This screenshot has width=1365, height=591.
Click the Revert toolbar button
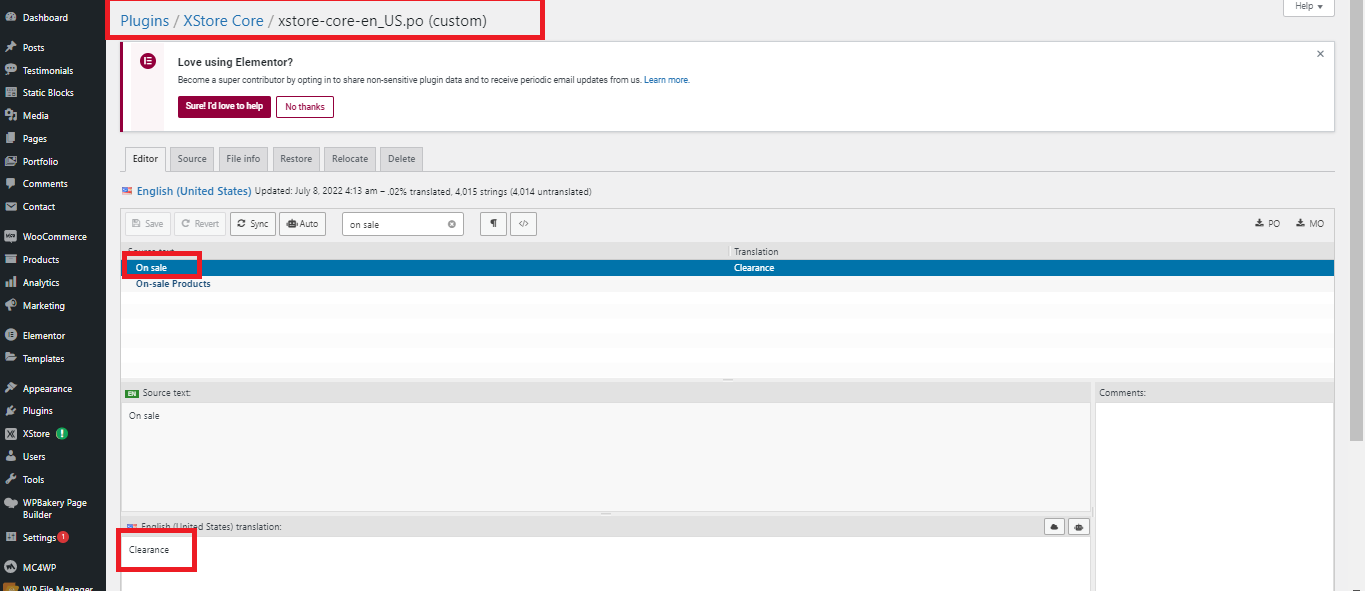tap(200, 224)
